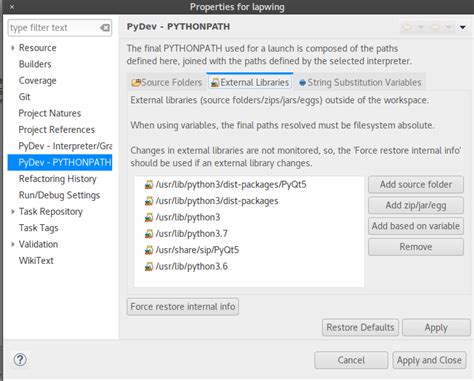Open the String Substitution Variables tab

click(x=360, y=82)
